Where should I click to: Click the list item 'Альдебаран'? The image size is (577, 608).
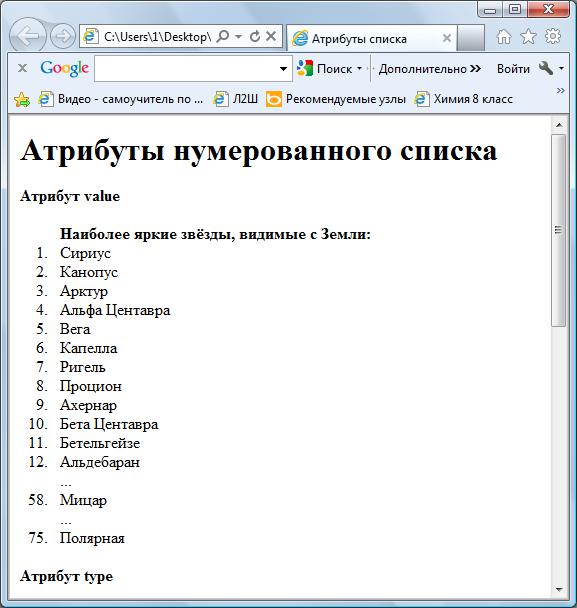(100, 462)
